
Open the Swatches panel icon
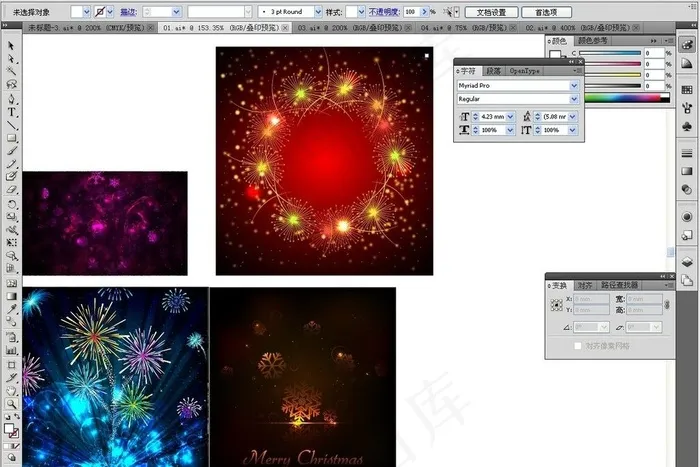click(687, 90)
